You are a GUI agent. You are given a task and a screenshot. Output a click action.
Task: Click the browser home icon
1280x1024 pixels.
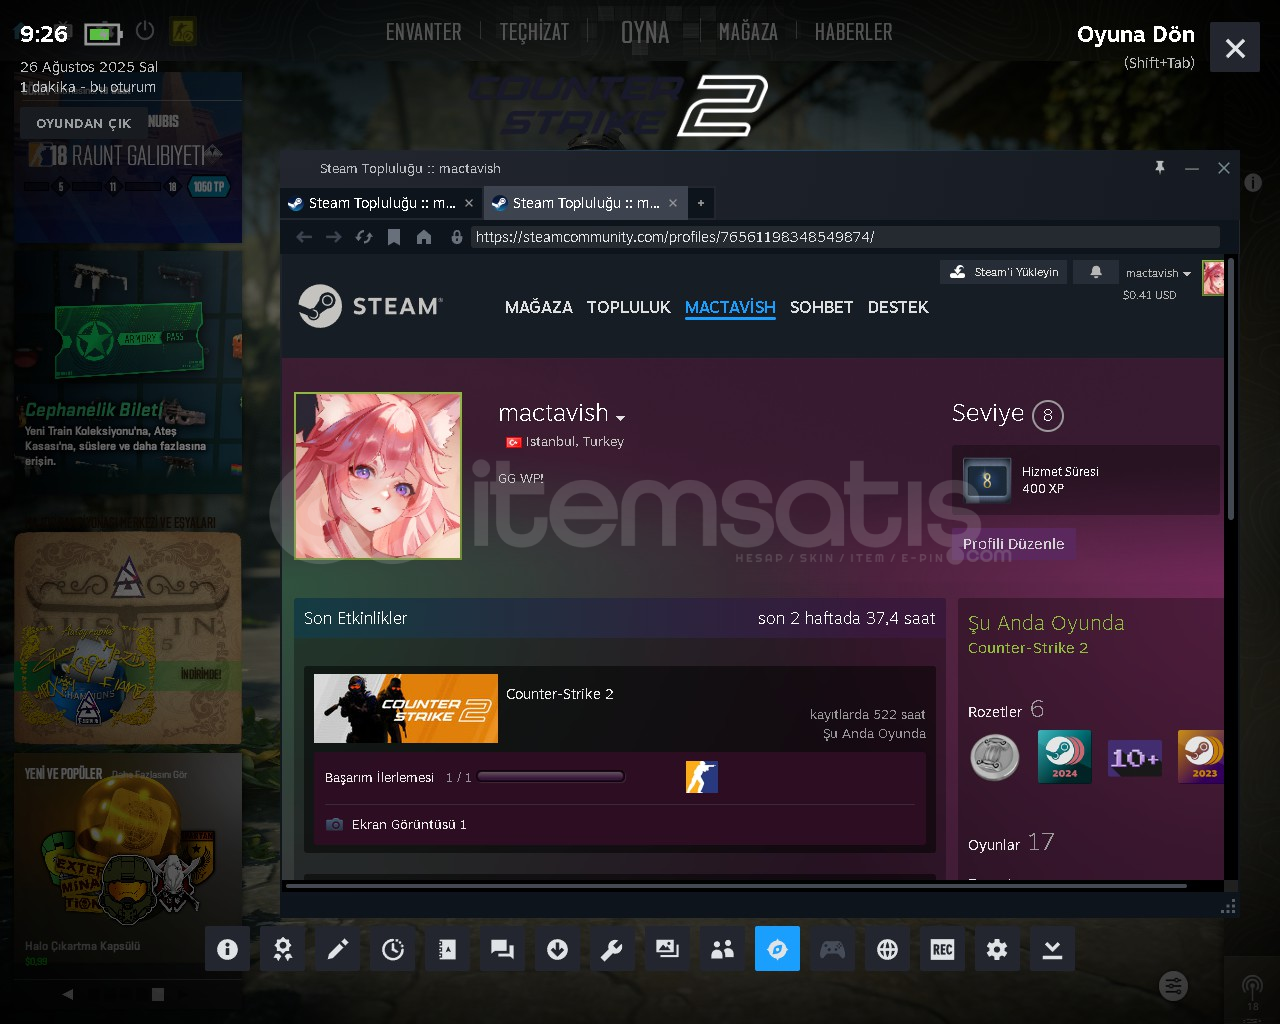click(424, 237)
